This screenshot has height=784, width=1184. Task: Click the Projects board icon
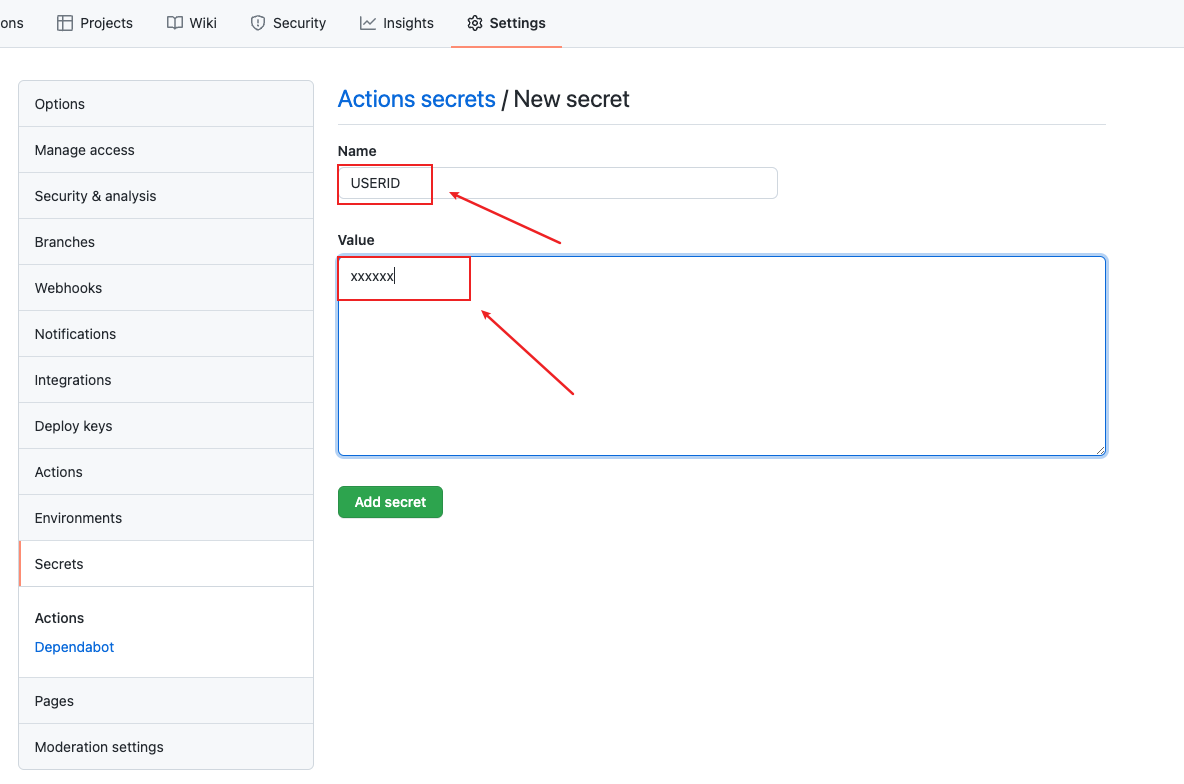click(65, 23)
